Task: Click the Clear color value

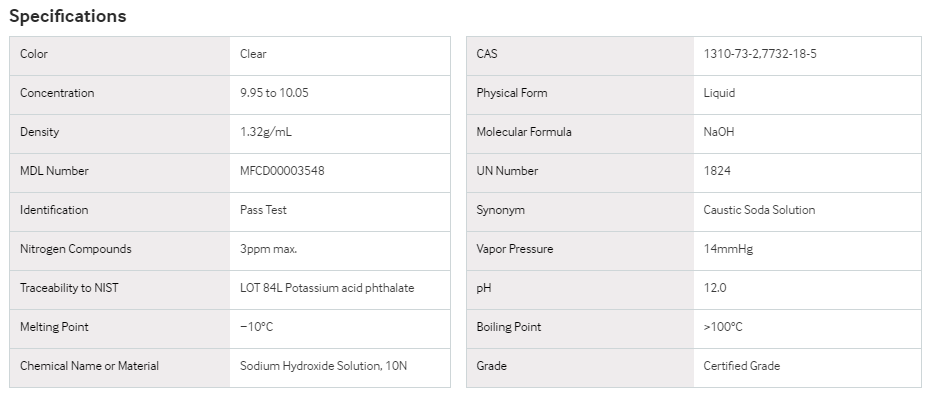Action: click(x=253, y=54)
